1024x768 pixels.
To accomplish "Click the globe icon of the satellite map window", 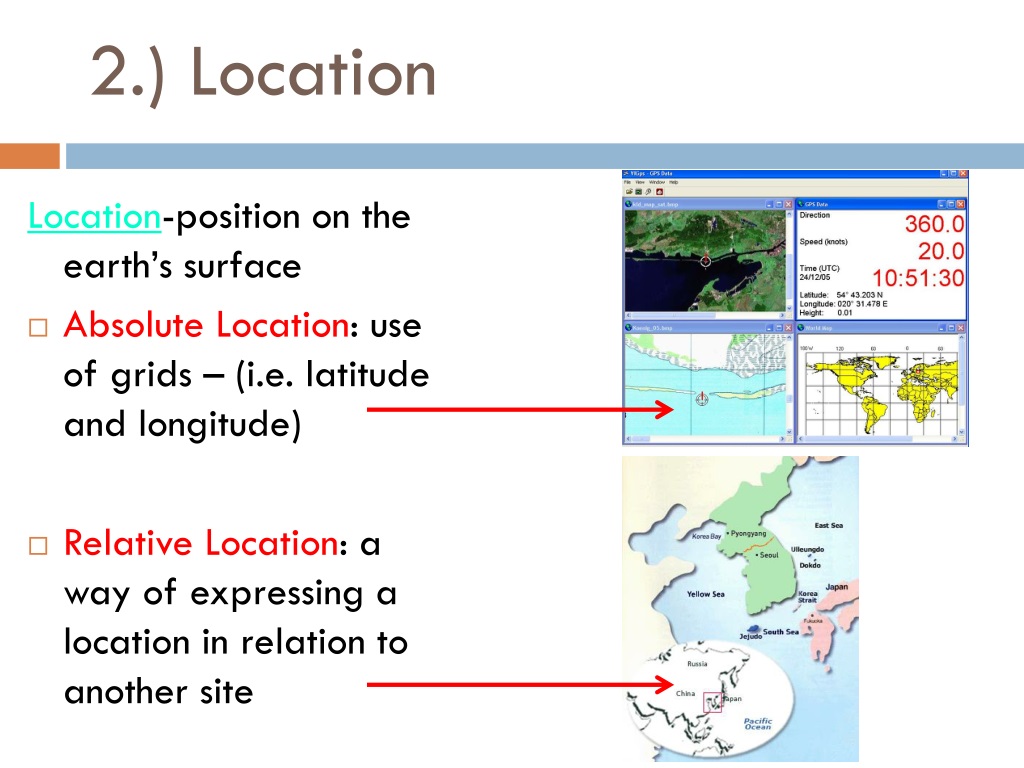I will [x=628, y=204].
